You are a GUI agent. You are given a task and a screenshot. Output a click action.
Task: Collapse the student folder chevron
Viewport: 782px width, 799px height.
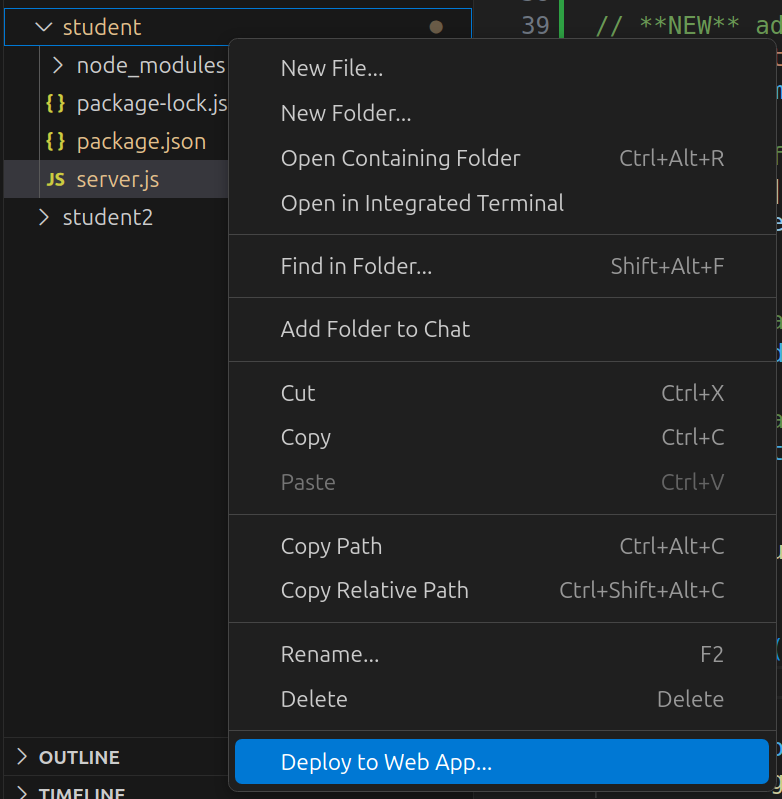click(43, 27)
